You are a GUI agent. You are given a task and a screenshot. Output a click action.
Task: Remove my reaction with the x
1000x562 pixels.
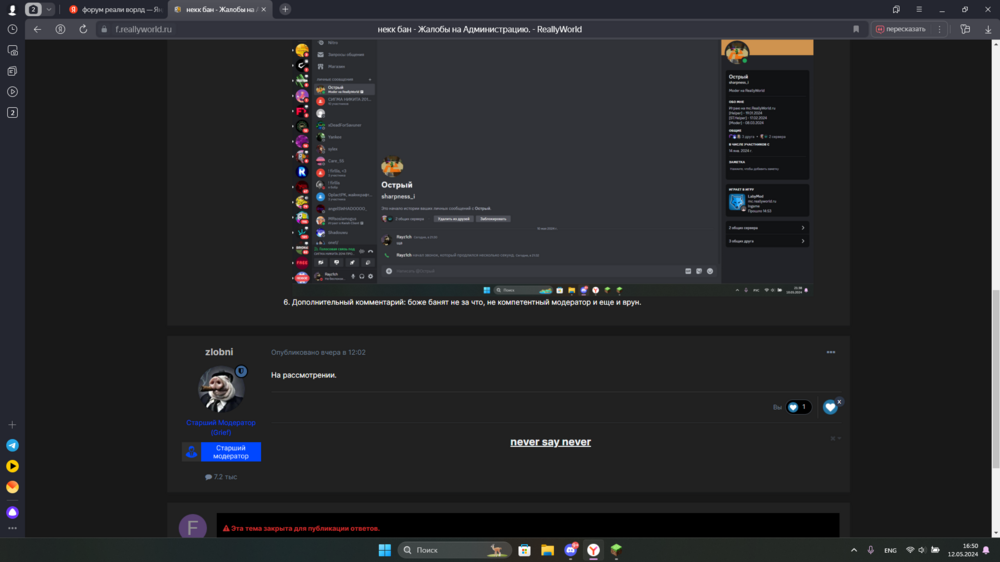839,402
